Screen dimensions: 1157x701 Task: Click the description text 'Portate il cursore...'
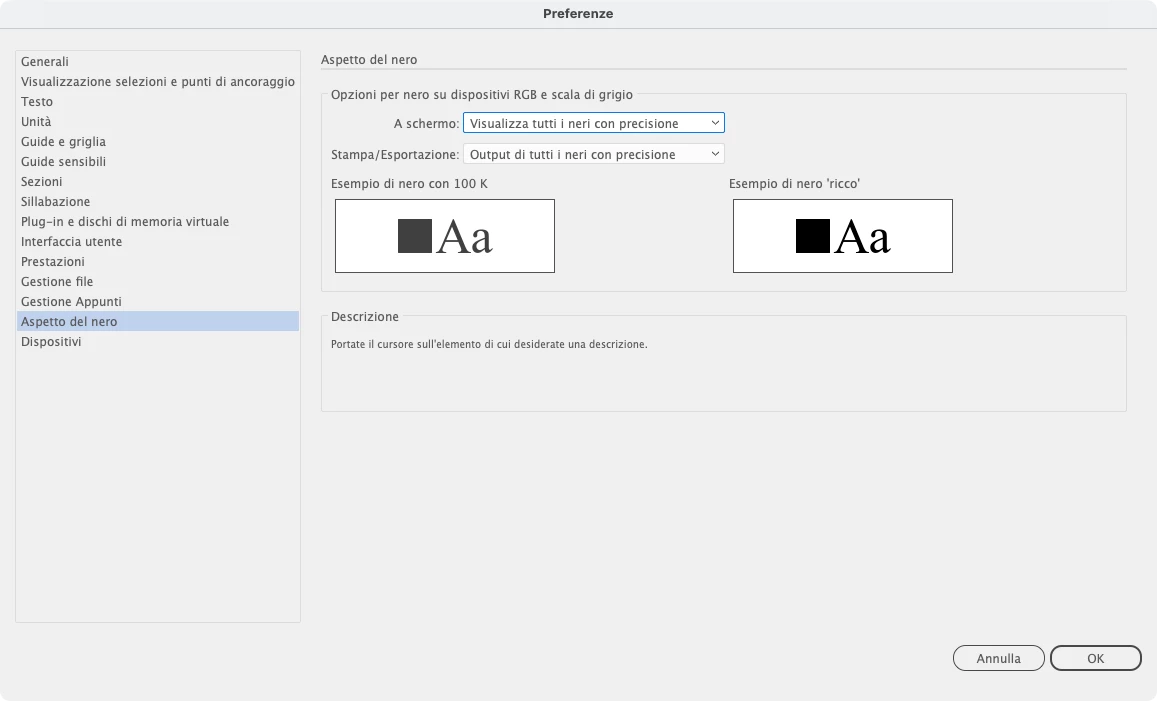(x=488, y=345)
